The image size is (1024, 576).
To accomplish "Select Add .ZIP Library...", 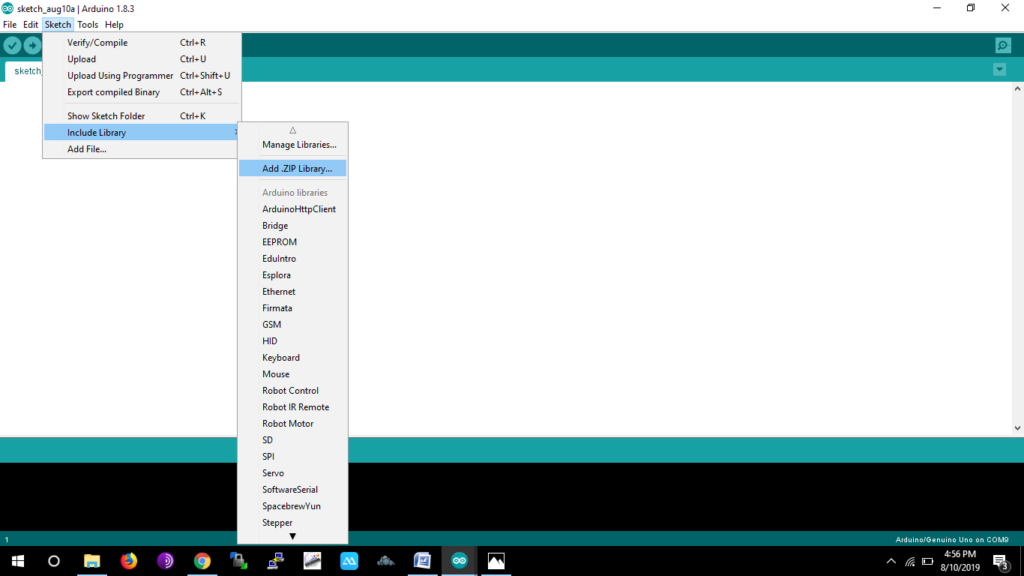I will pos(293,168).
